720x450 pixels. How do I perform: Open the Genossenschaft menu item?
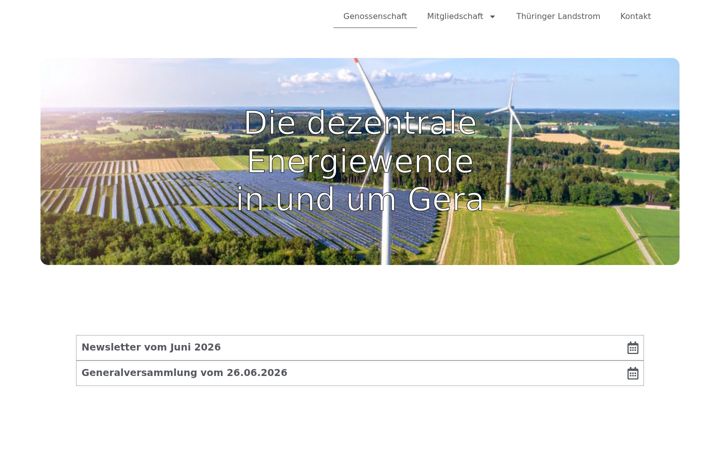(375, 16)
